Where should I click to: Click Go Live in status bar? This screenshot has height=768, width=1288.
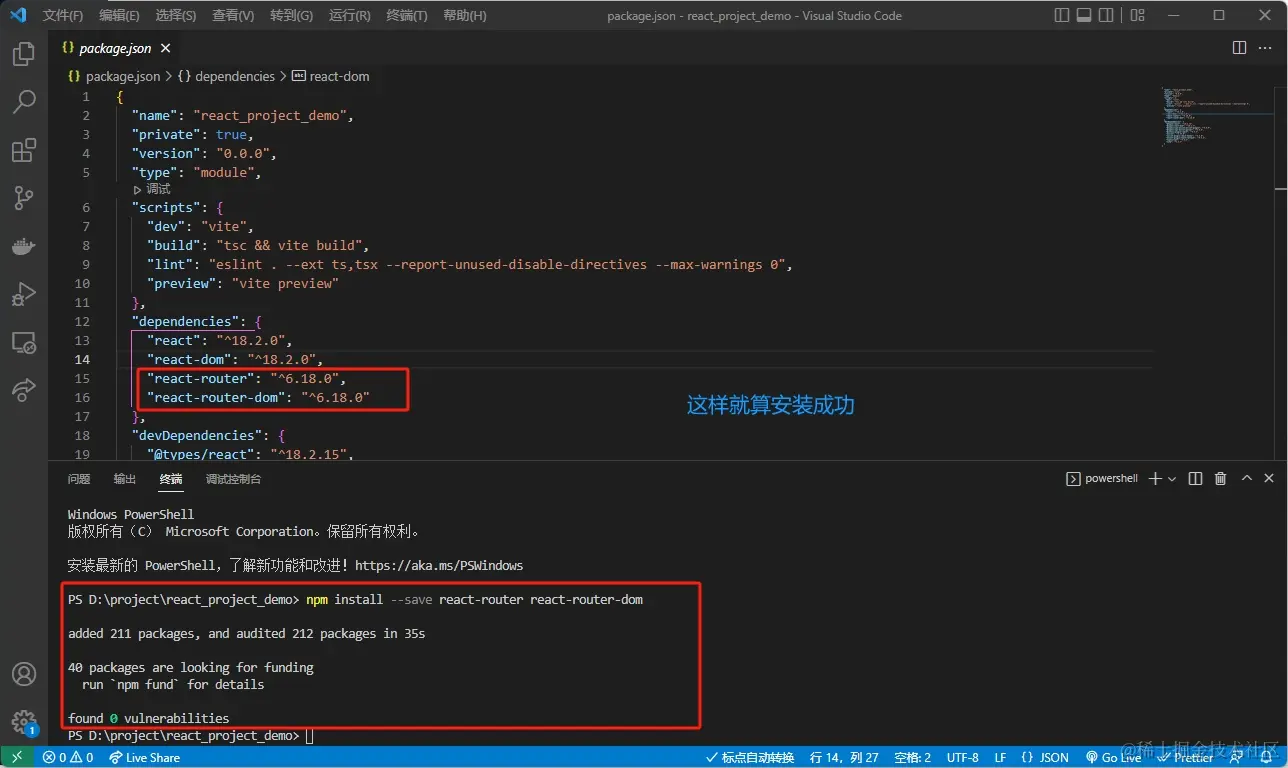pyautogui.click(x=1113, y=757)
